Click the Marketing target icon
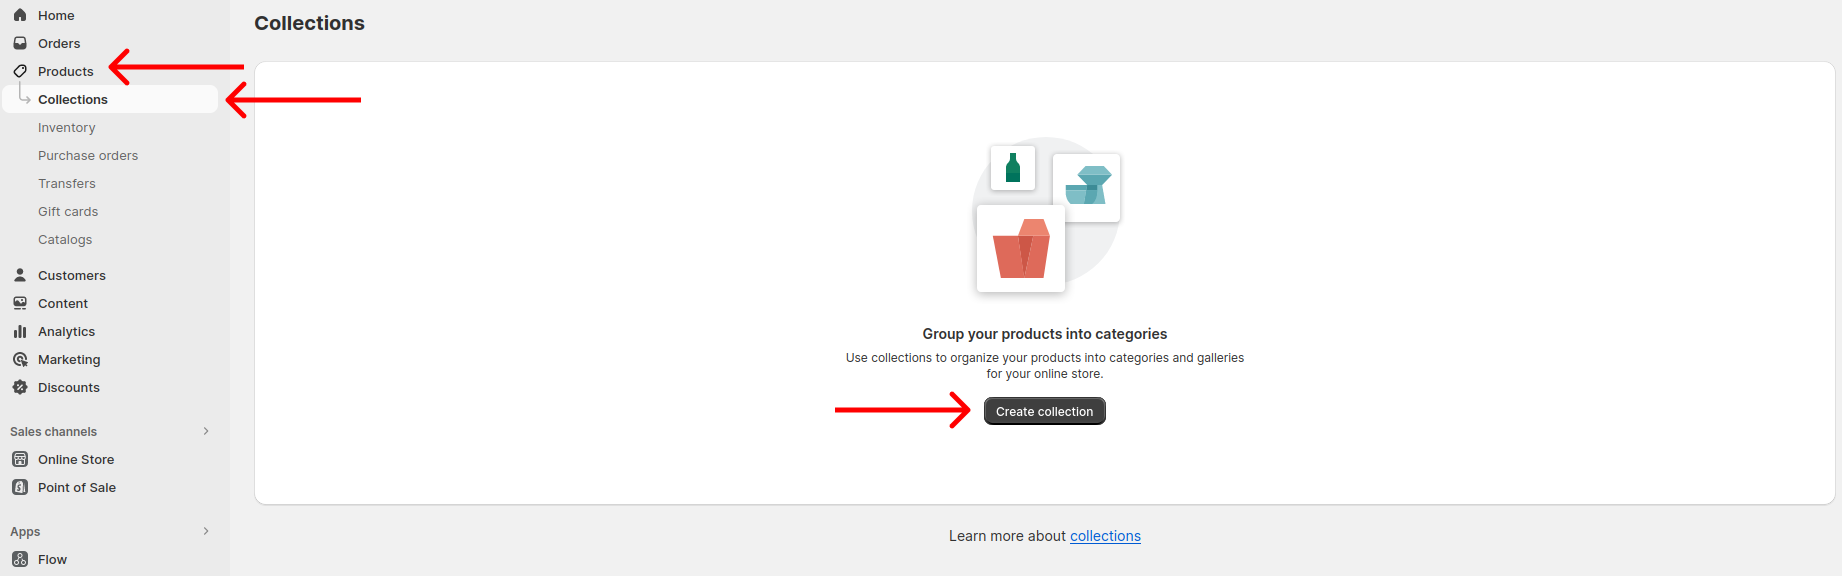1842x576 pixels. coord(20,359)
